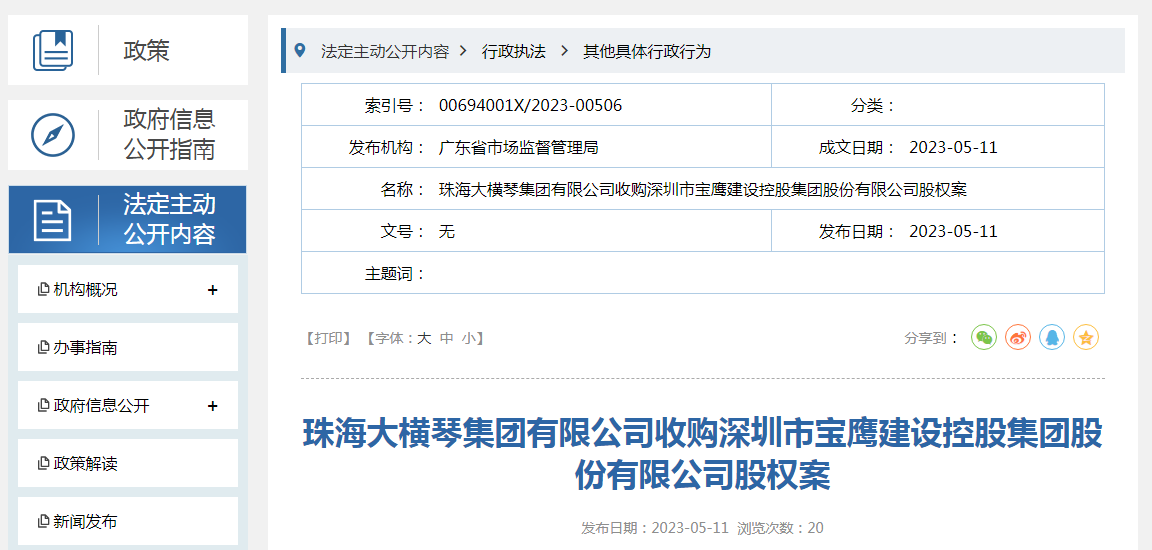Screen dimensions: 1152x550
Task: Click the 成文日期 value 2023-05-11
Action: click(953, 148)
